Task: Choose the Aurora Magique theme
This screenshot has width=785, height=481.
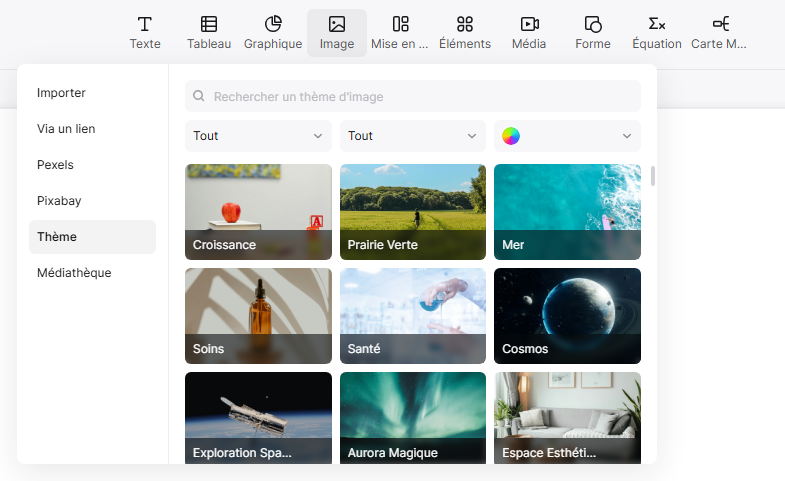Action: (413, 418)
